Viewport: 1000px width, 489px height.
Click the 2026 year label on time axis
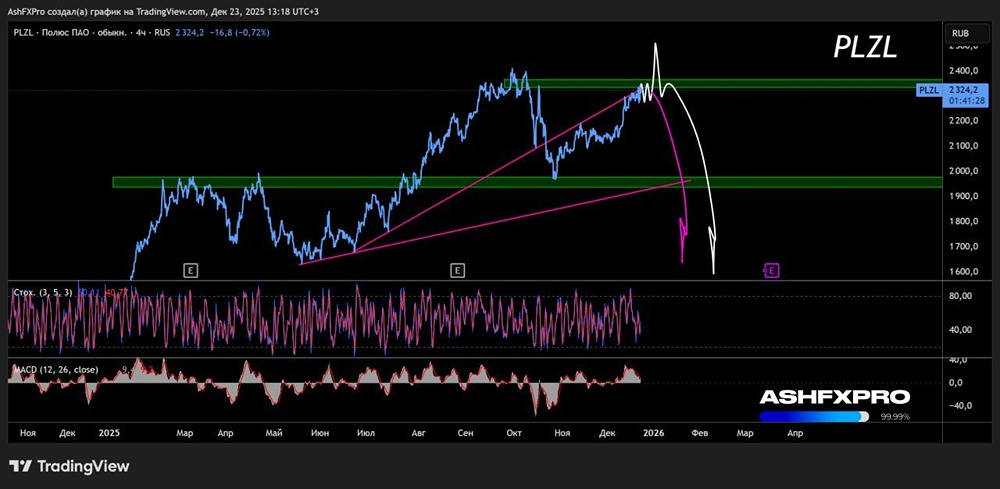point(654,433)
